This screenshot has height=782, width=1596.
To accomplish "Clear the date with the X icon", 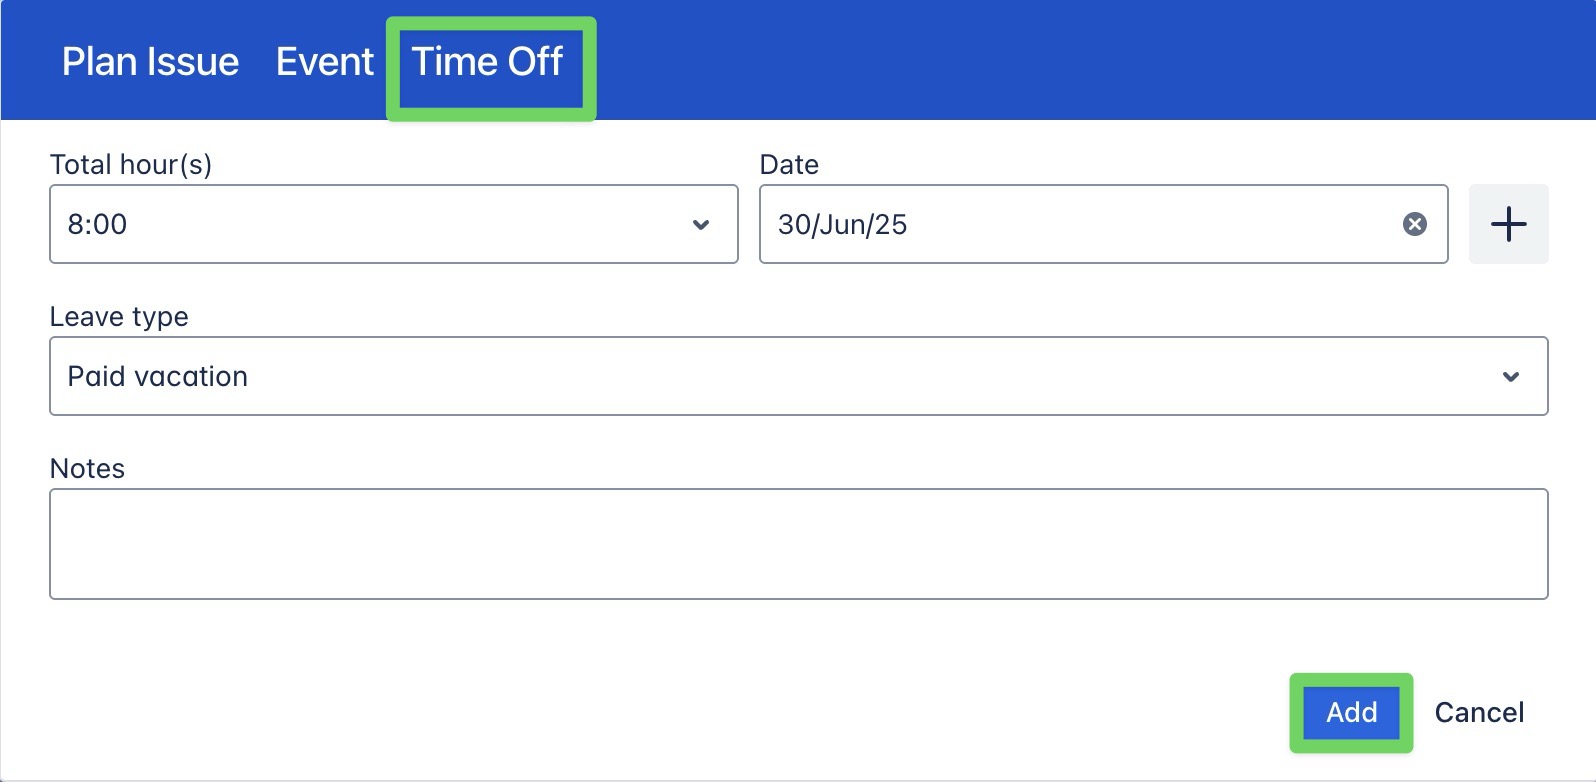I will tap(1414, 224).
